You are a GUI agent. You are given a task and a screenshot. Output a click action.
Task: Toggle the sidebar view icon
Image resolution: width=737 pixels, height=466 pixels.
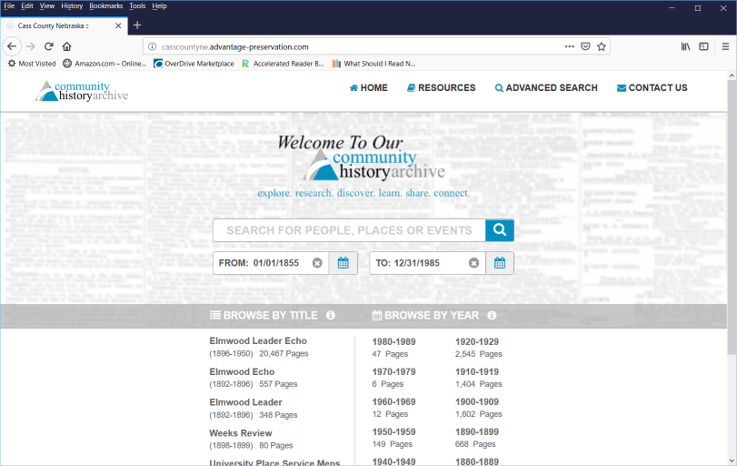click(704, 47)
